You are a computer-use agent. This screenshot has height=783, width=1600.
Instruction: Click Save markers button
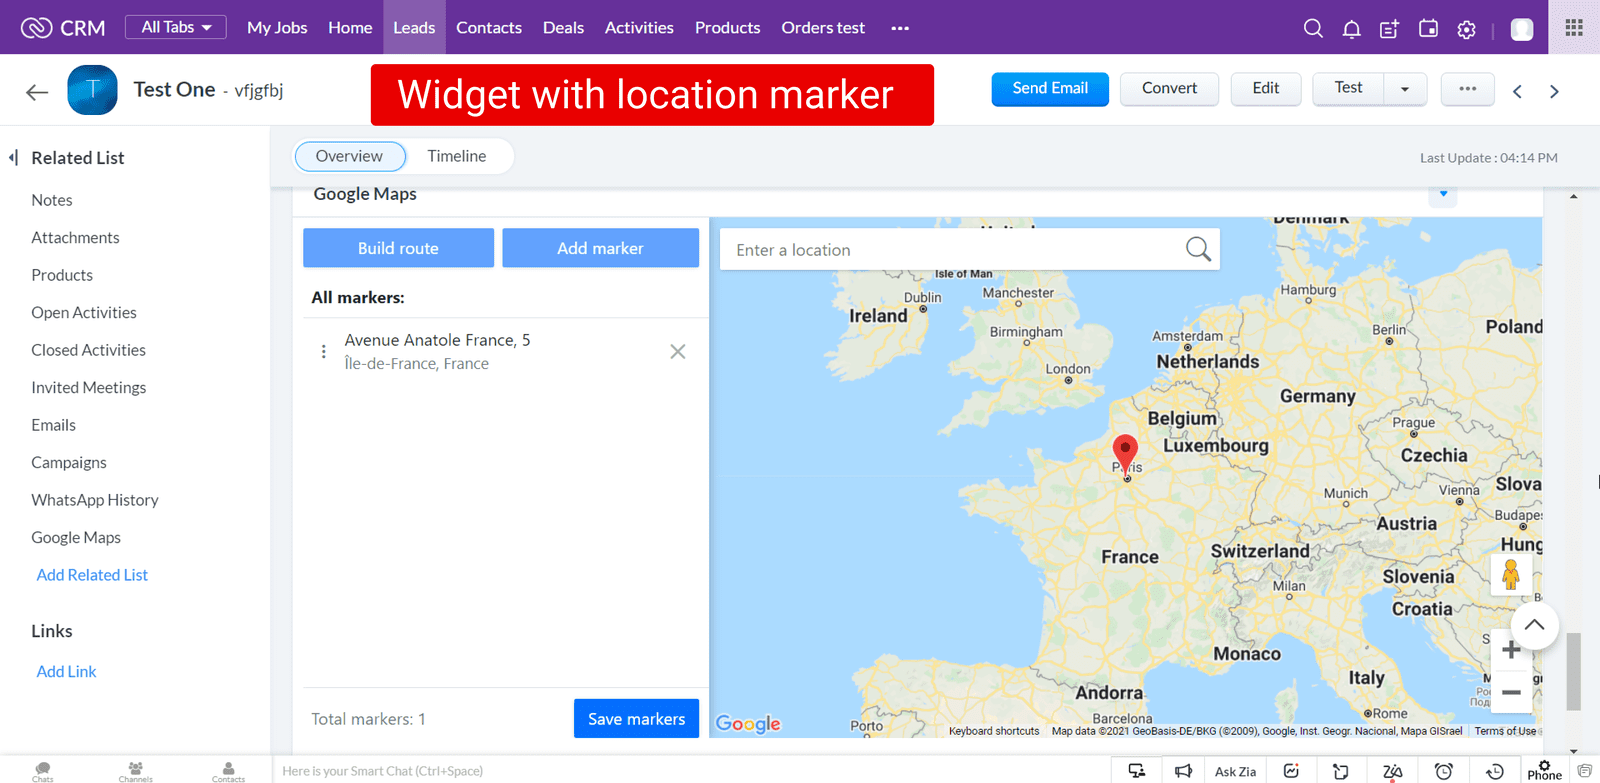point(636,719)
